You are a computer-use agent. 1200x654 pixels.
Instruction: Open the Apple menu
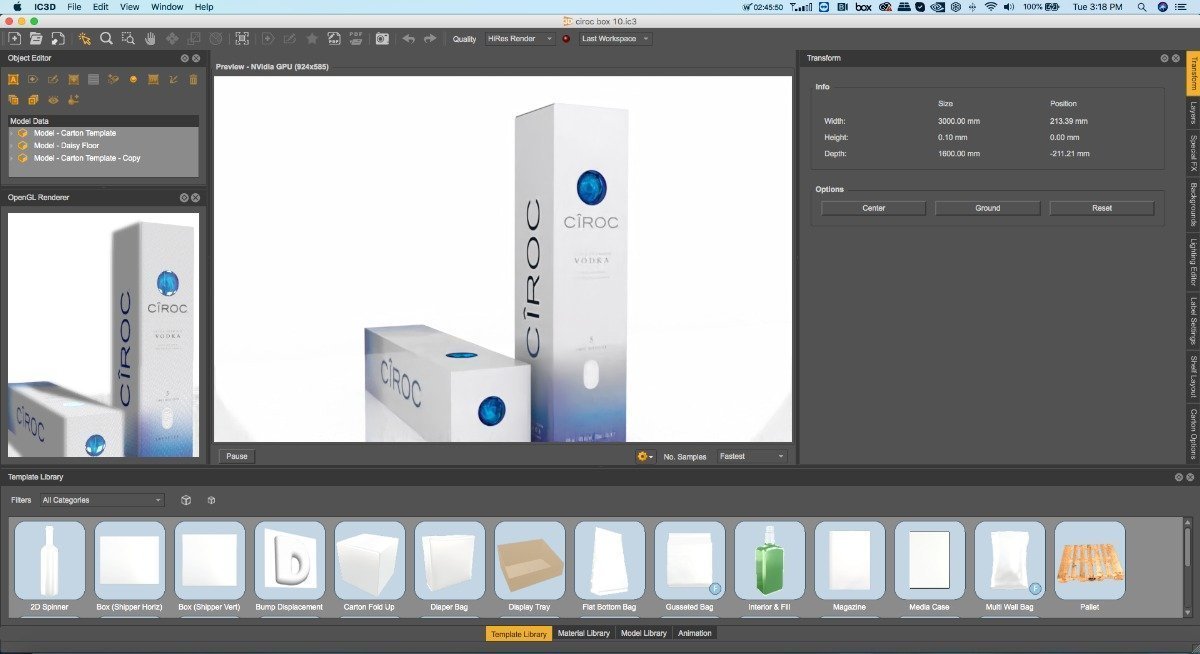pos(17,7)
